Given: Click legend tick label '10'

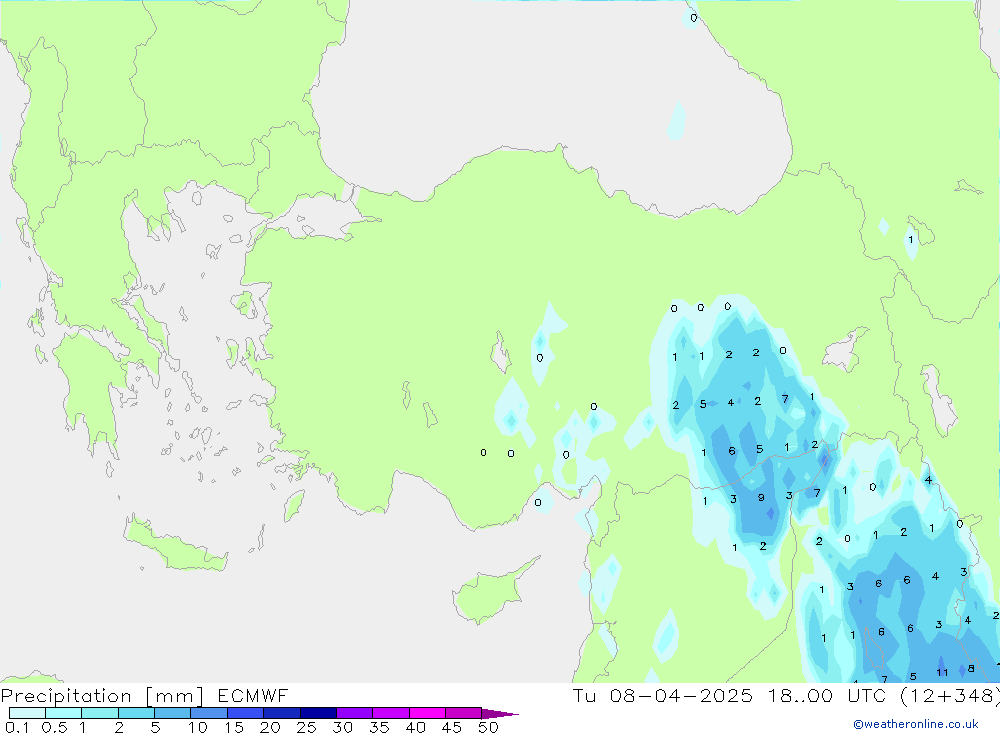Looking at the screenshot, I should pos(198,727).
